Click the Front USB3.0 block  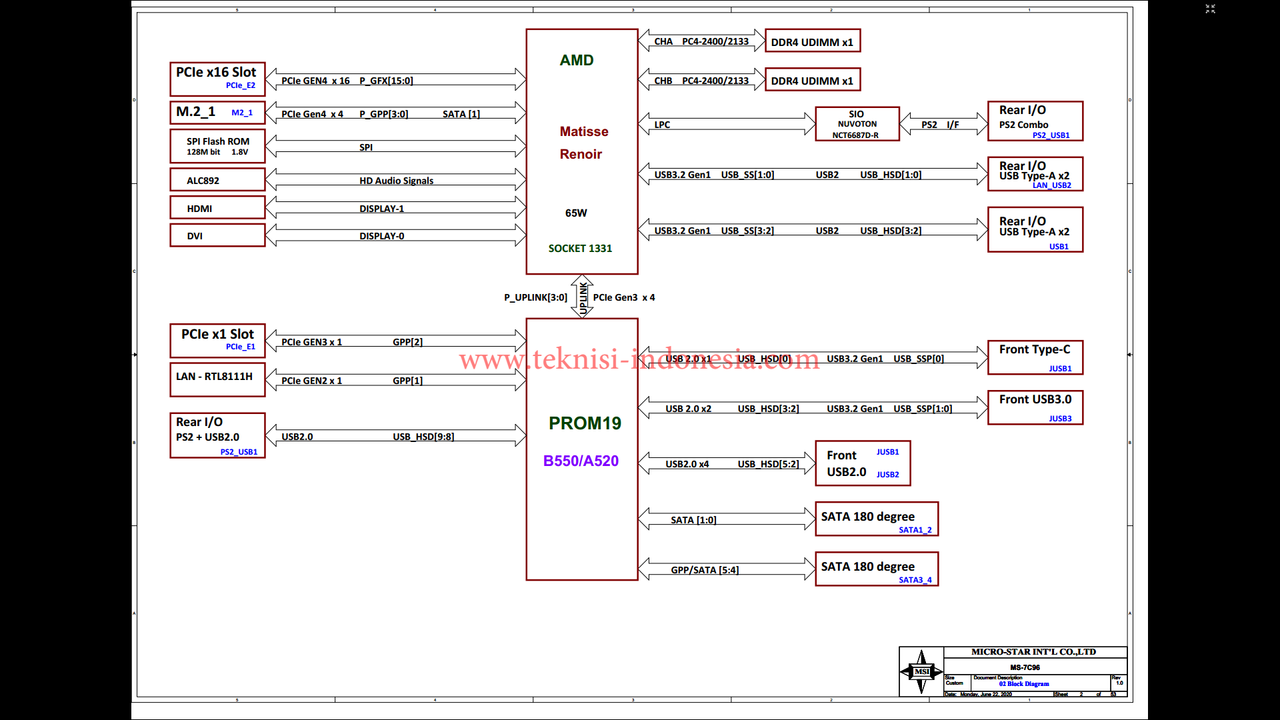pos(1035,408)
